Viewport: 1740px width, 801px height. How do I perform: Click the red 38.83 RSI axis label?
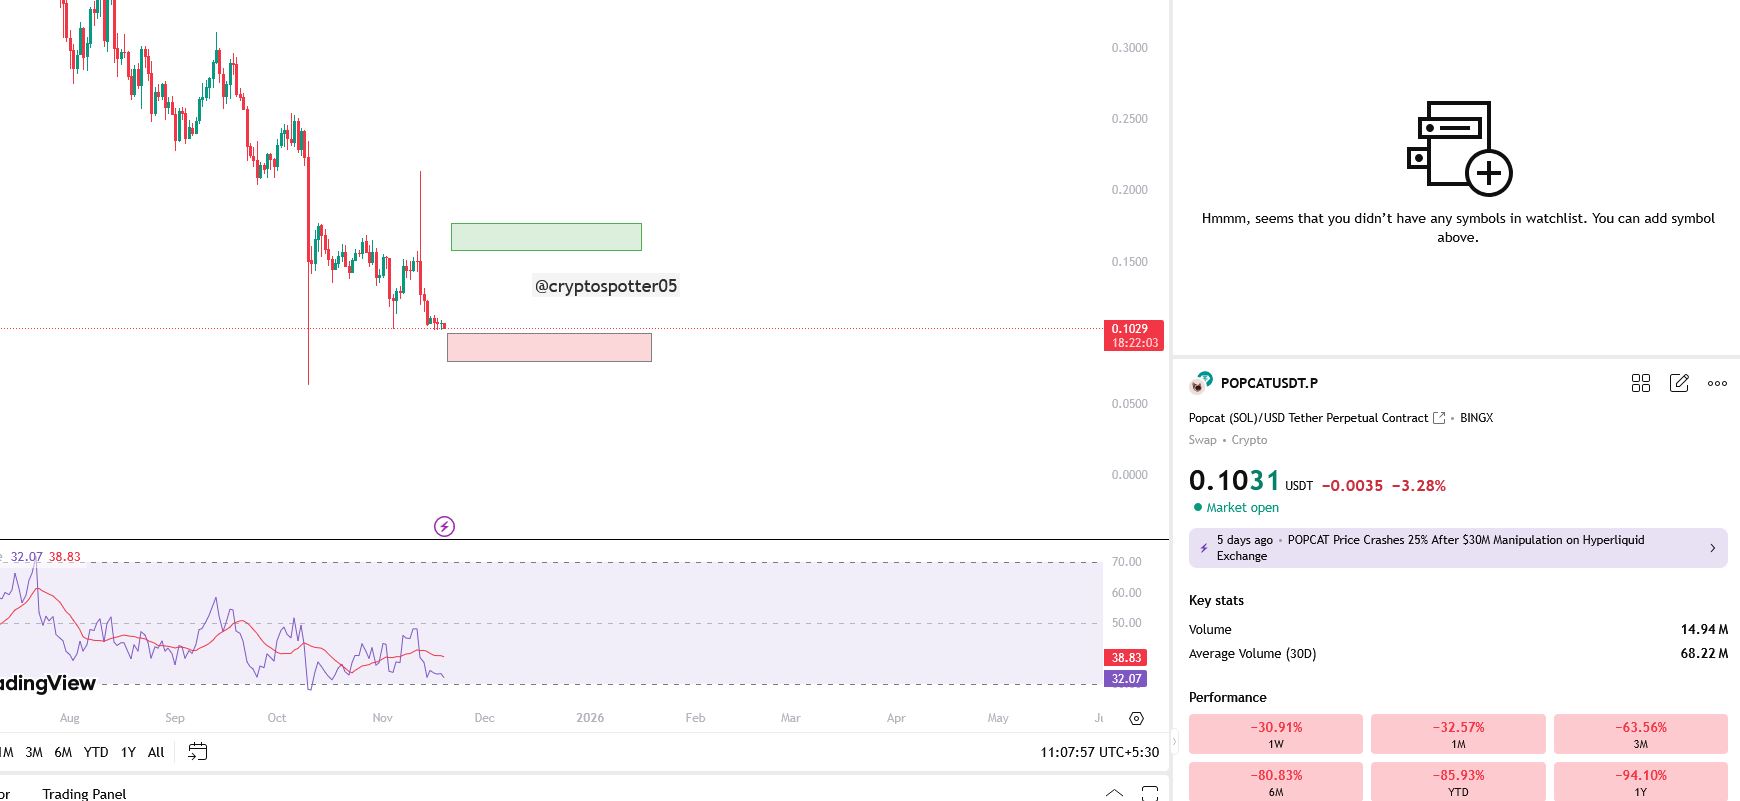click(1126, 657)
